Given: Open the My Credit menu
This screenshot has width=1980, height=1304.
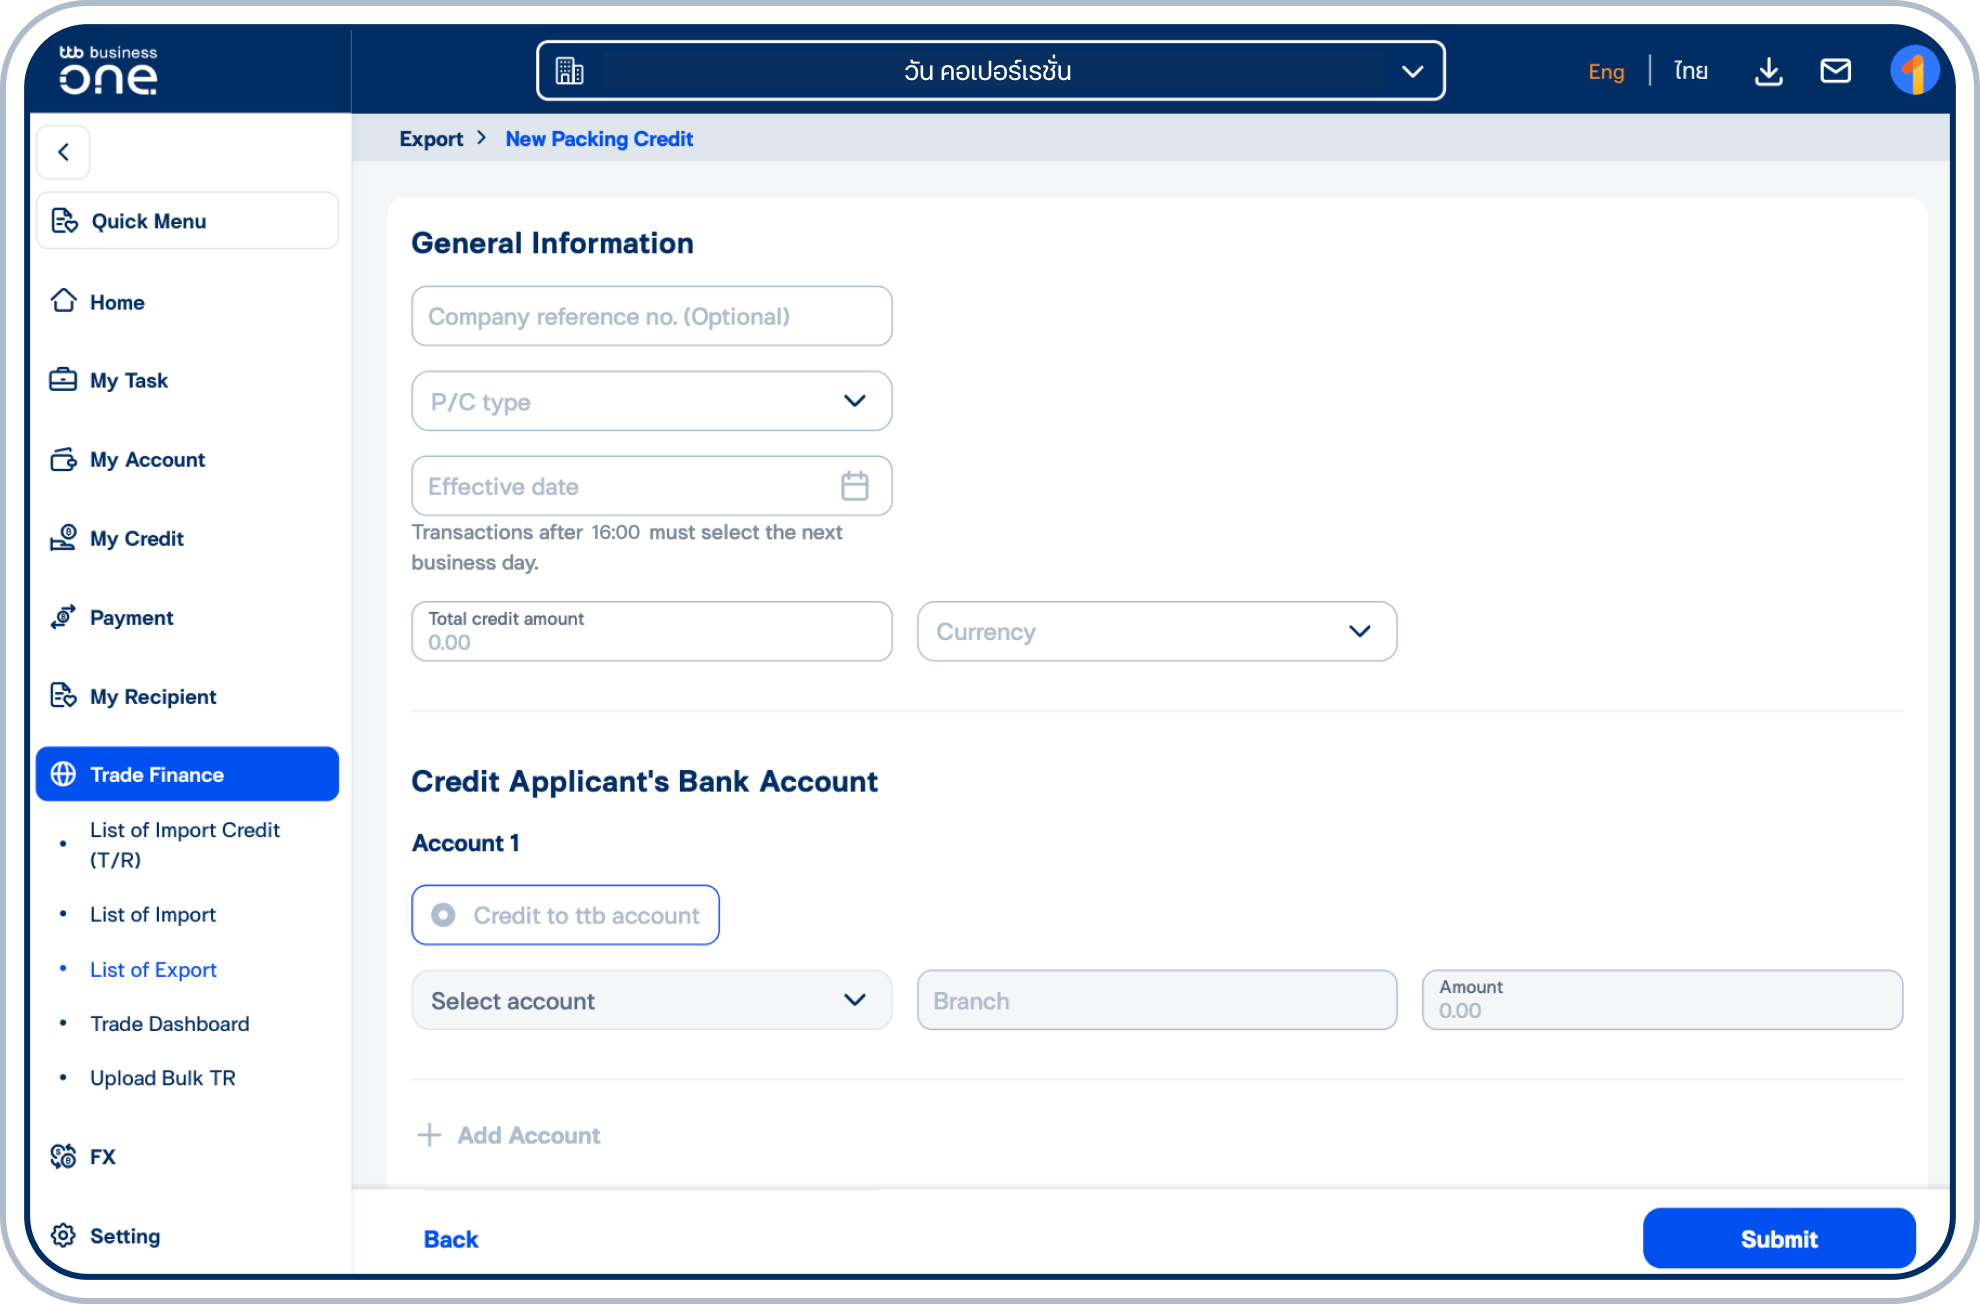Looking at the screenshot, I should (x=136, y=539).
